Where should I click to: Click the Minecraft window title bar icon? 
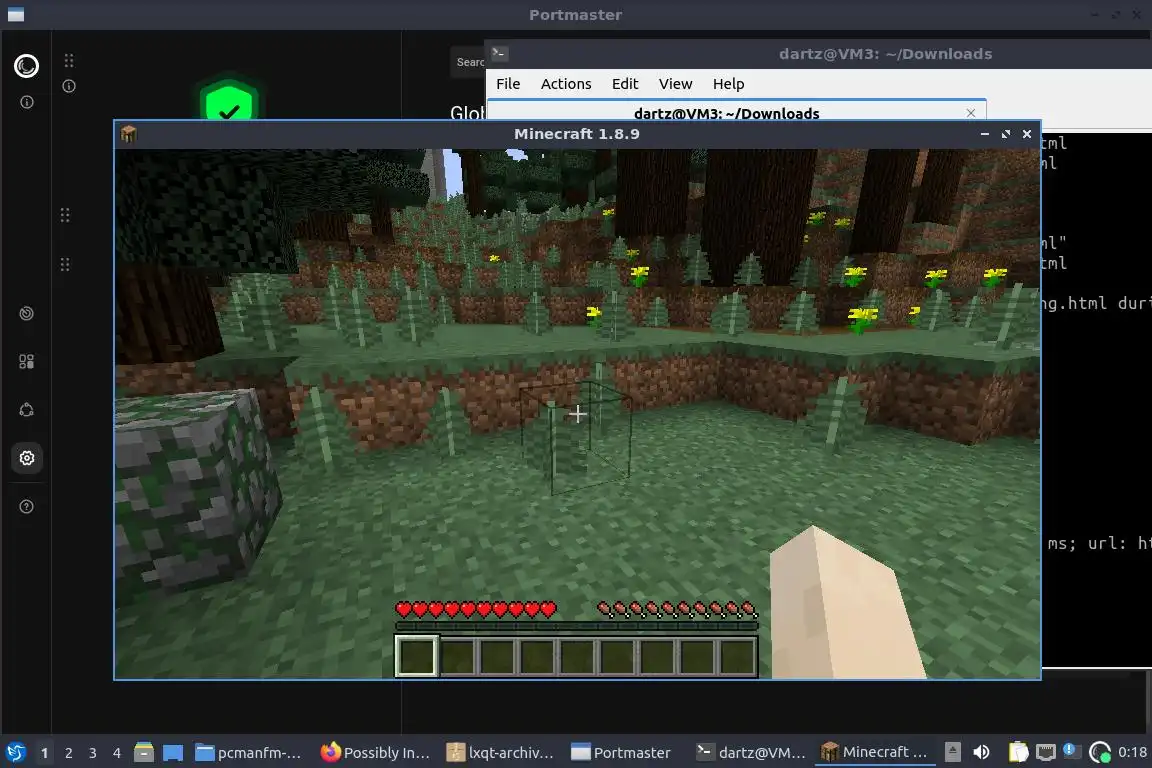pyautogui.click(x=129, y=134)
